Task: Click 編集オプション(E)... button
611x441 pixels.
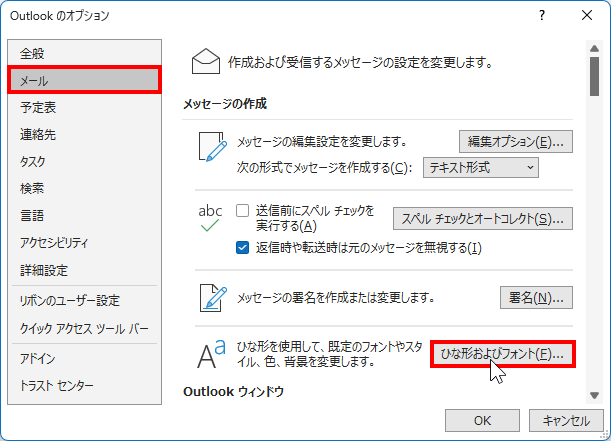Action: click(516, 141)
